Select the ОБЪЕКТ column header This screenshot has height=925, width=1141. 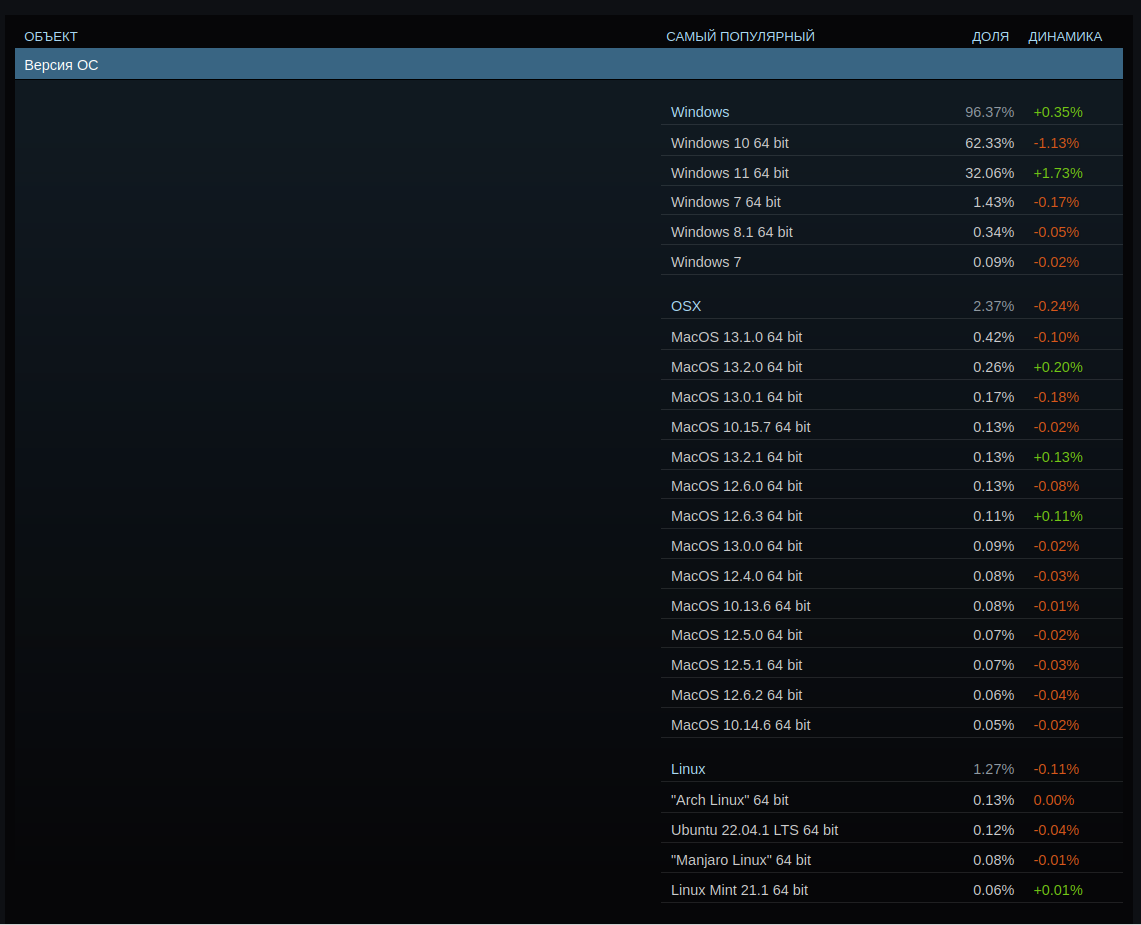point(51,36)
